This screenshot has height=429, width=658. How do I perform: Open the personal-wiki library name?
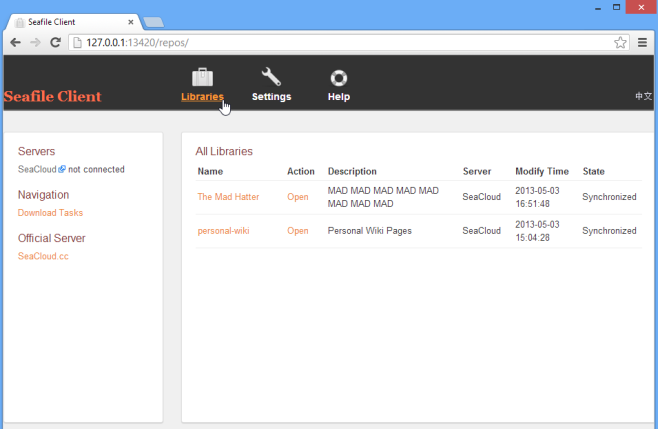tap(223, 231)
